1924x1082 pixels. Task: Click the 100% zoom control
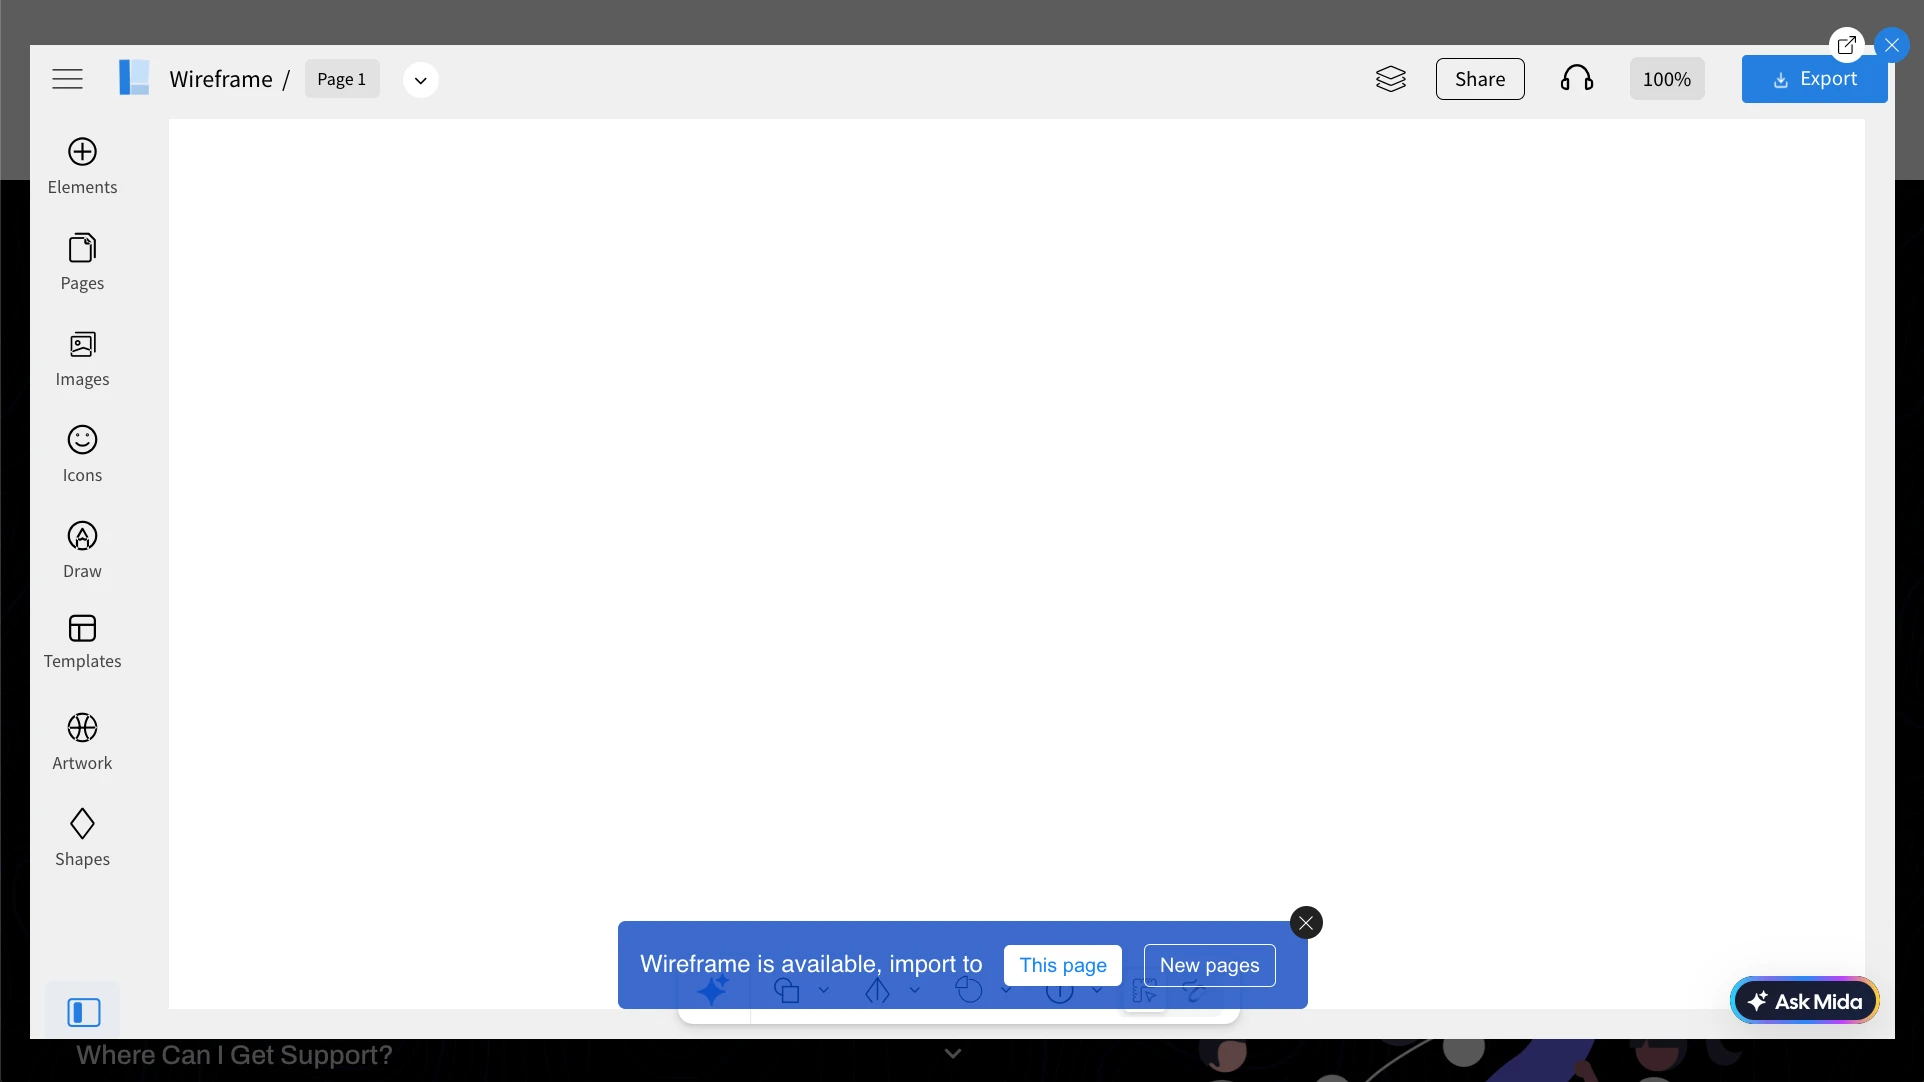pos(1666,79)
